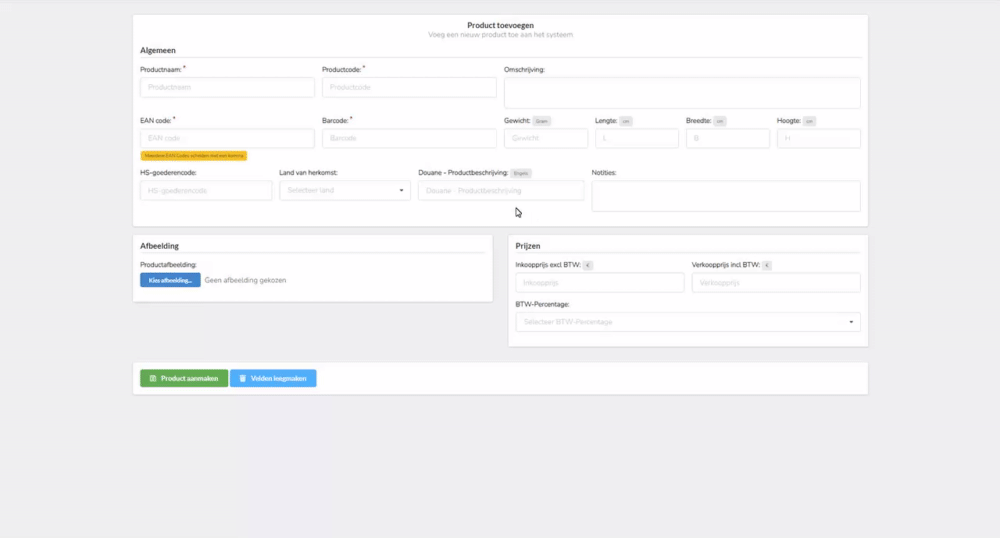Click the Engels badge next to Douane label
Image resolution: width=1000 pixels, height=538 pixels.
[520, 173]
